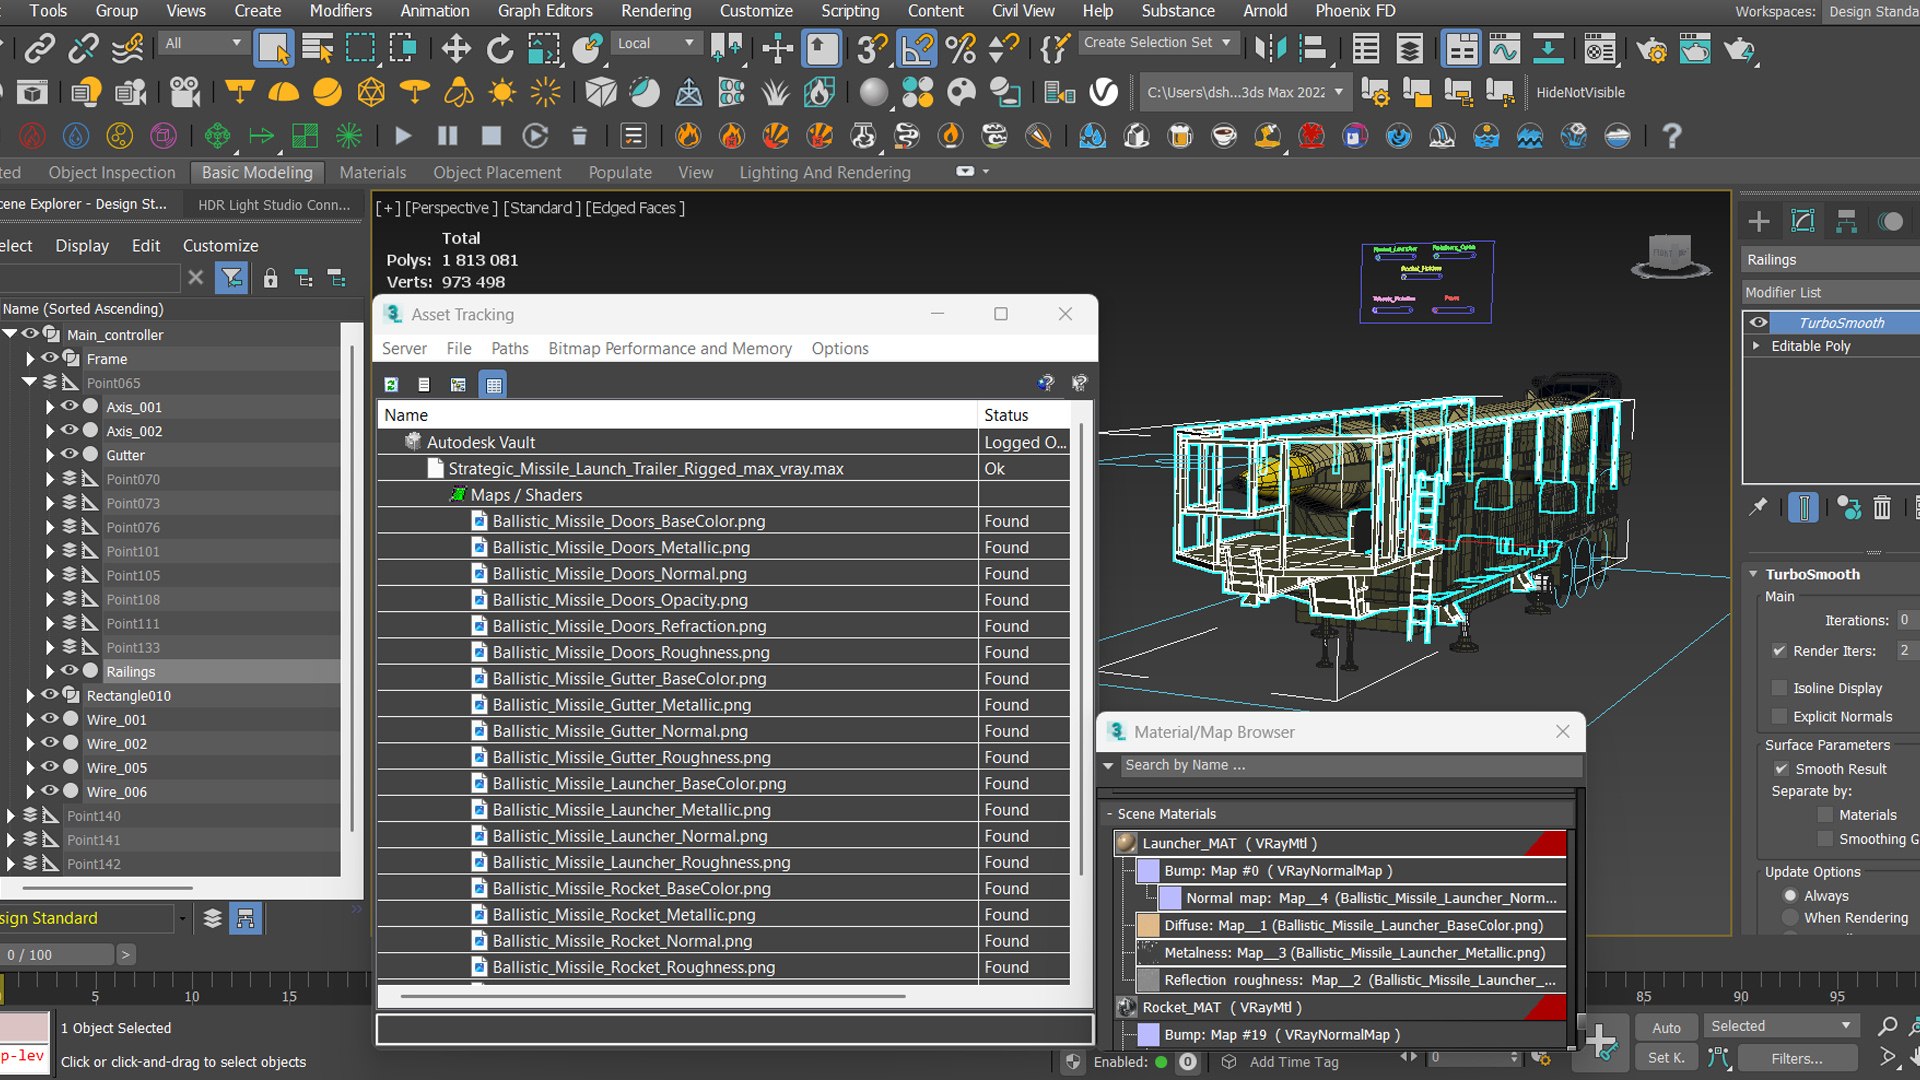Click the Filters... button
The image size is (1920, 1080).
tap(1796, 1058)
